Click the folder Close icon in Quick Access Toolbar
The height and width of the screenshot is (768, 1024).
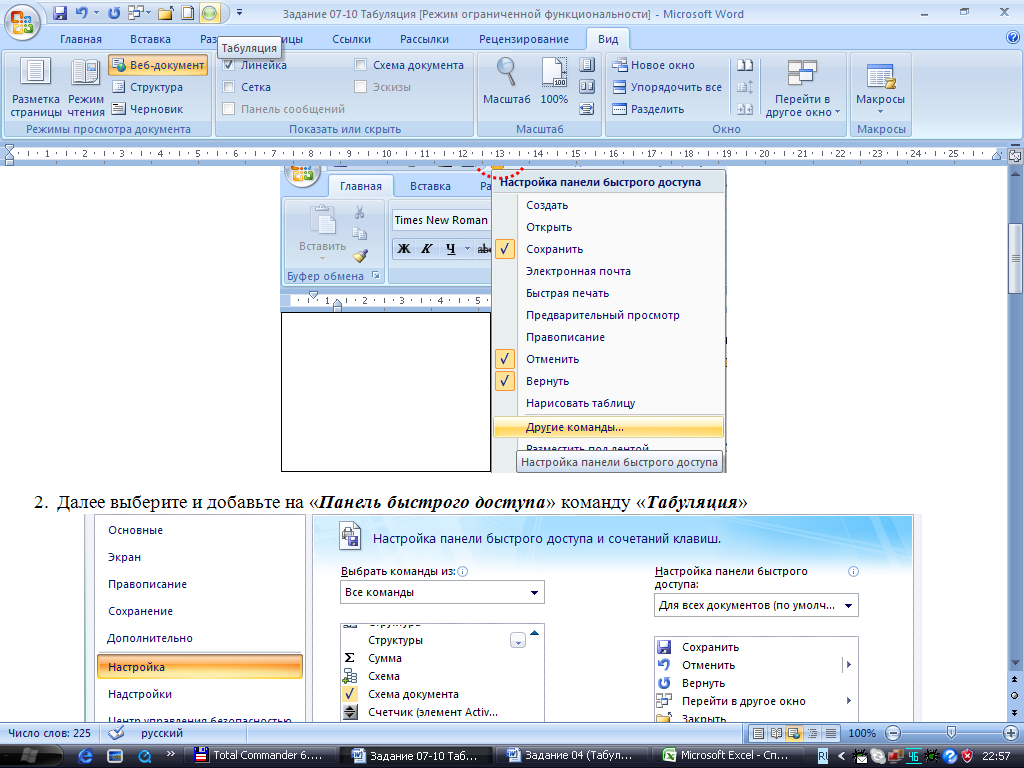(166, 12)
